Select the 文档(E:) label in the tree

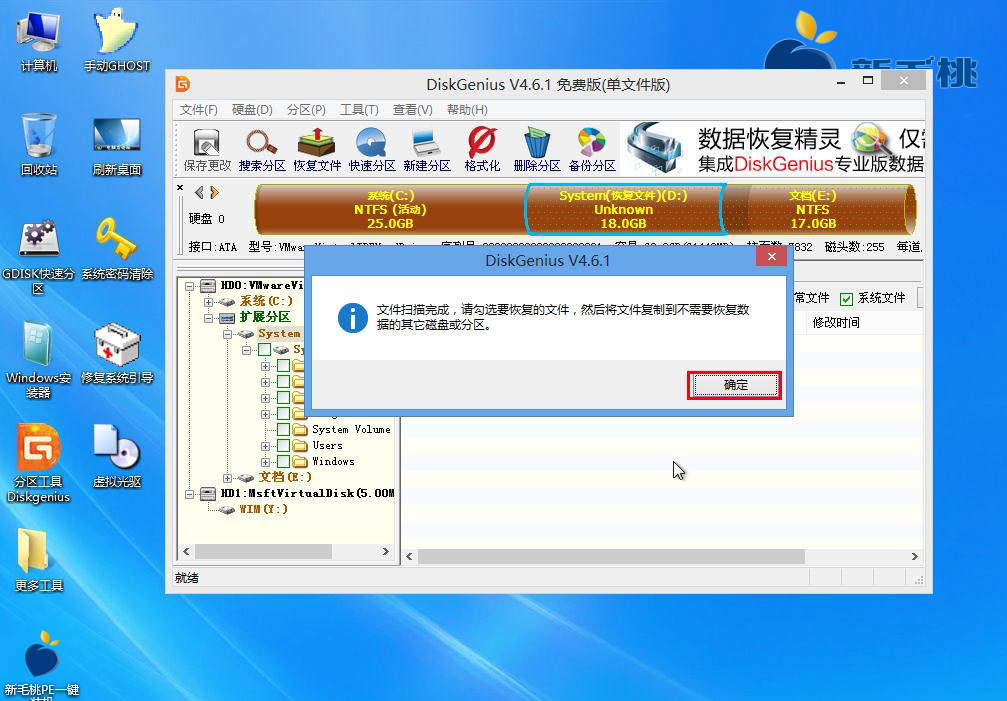(x=285, y=477)
